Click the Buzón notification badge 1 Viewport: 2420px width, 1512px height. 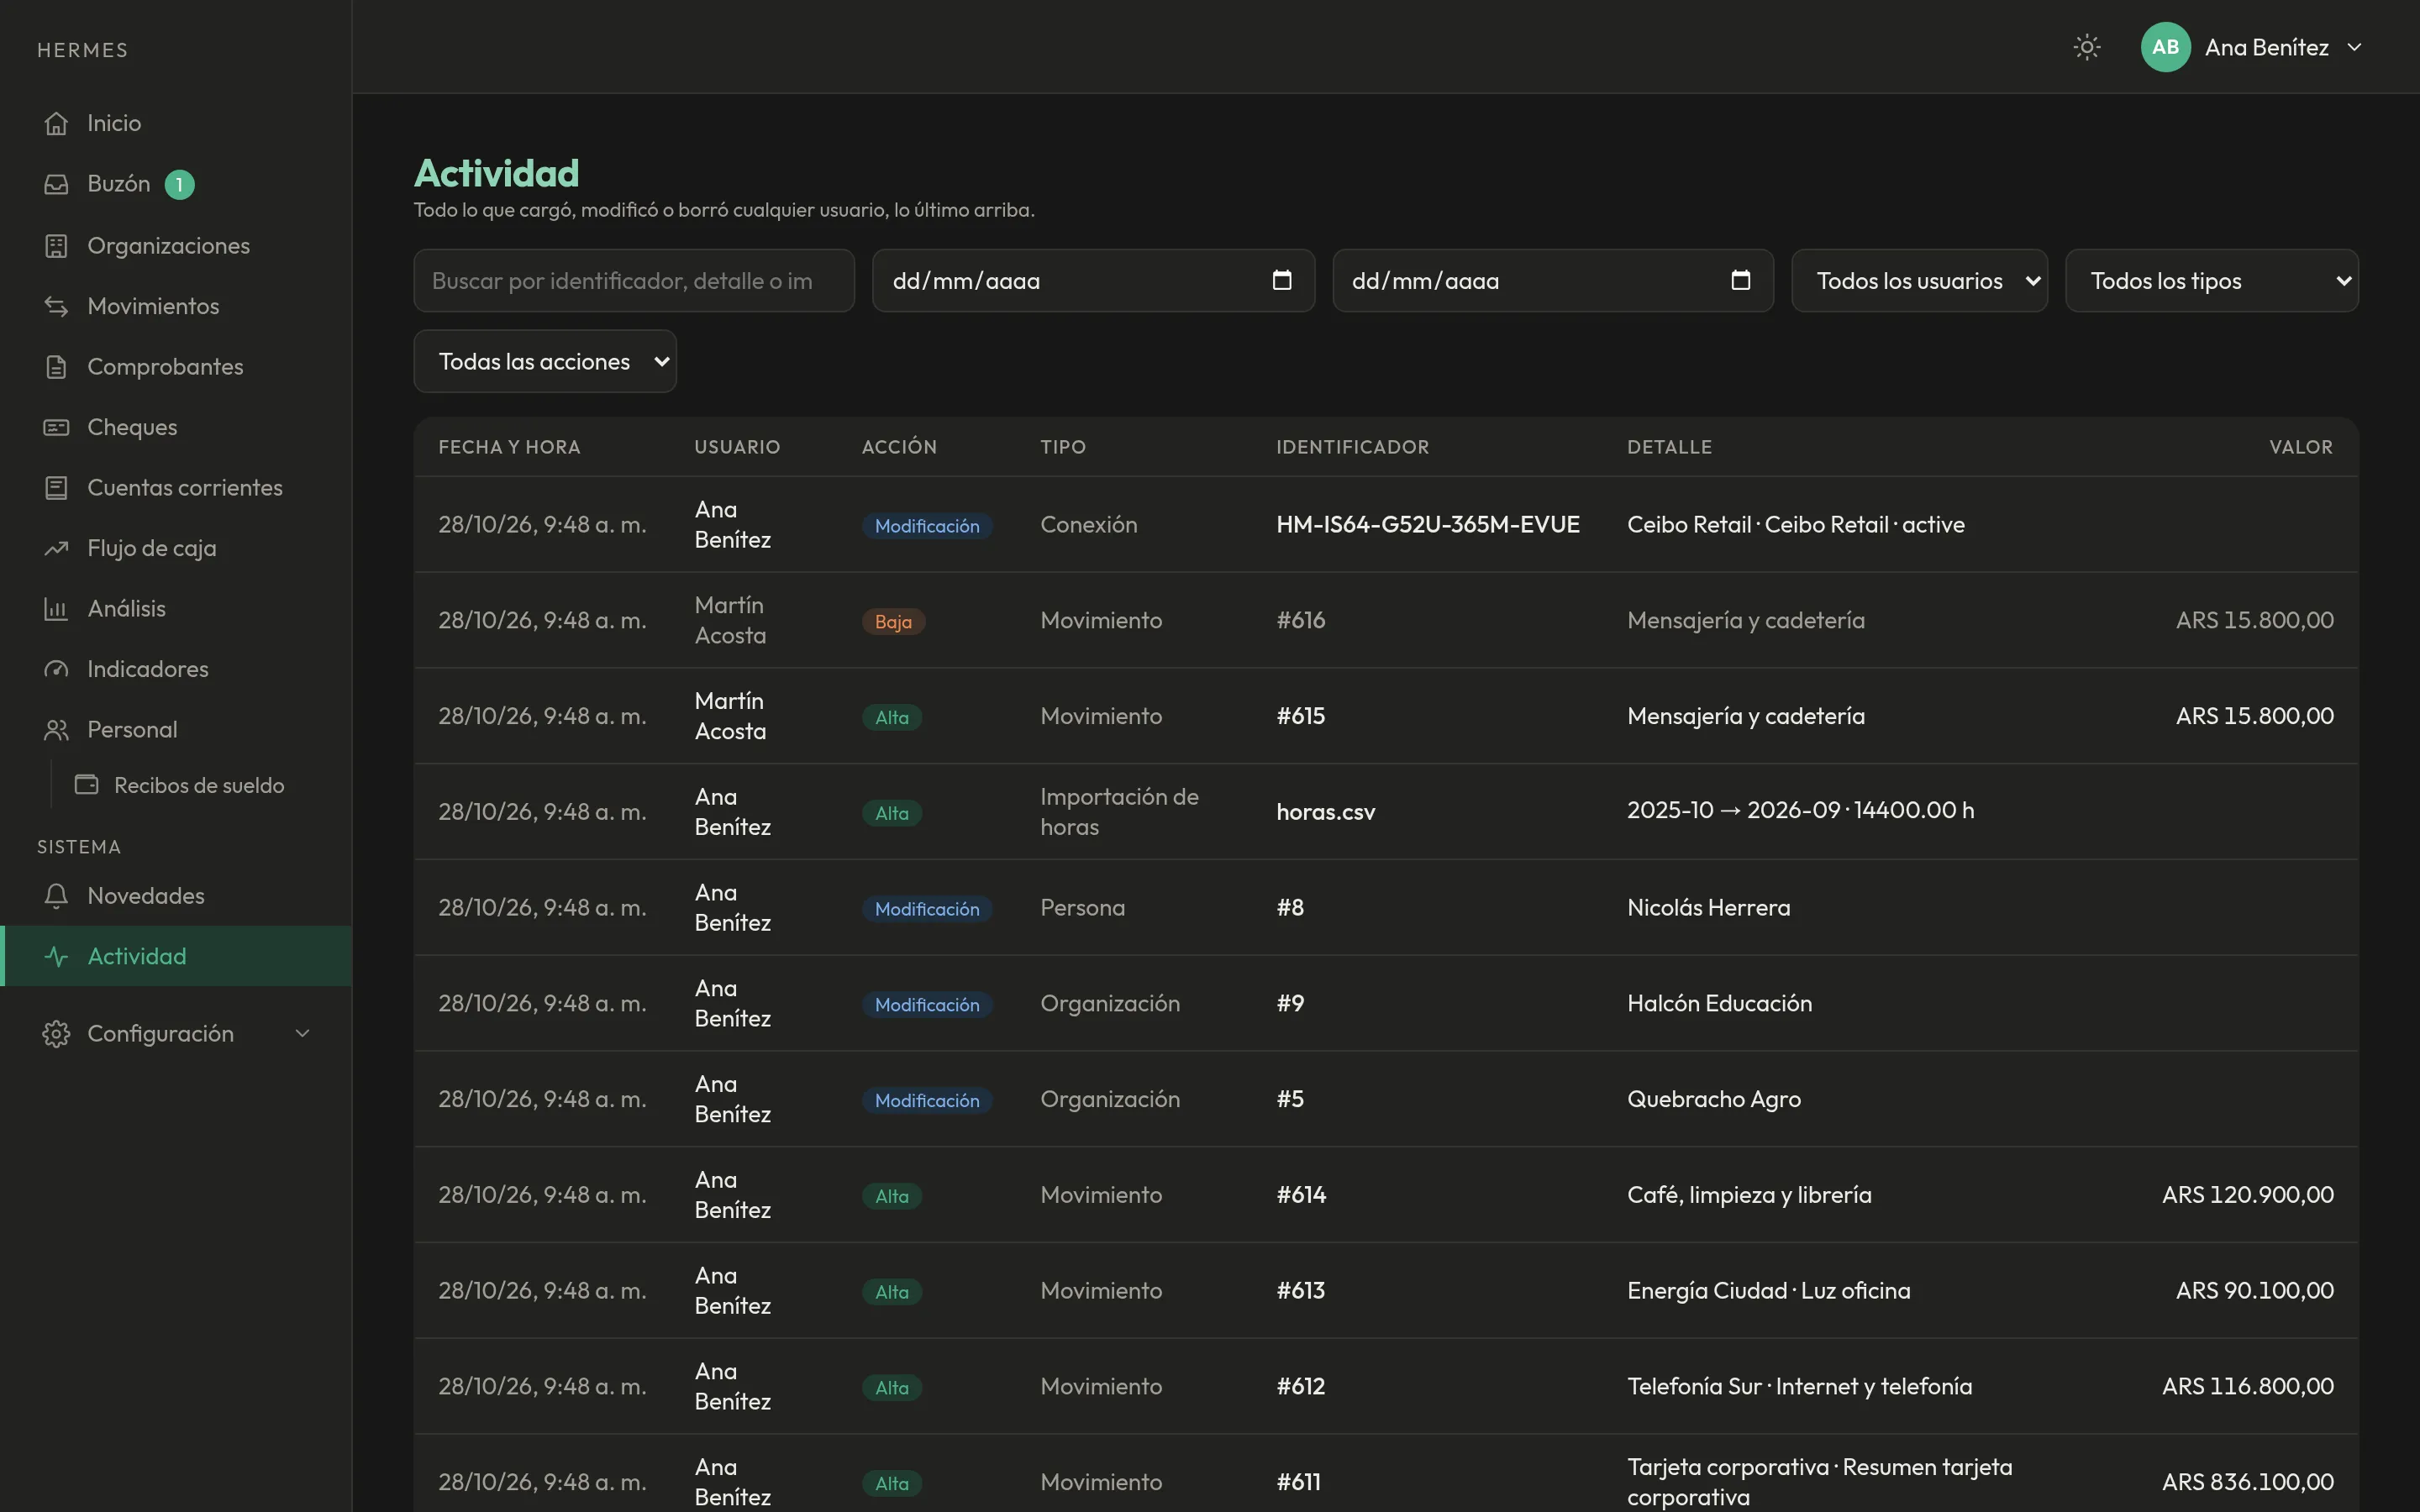pos(179,184)
